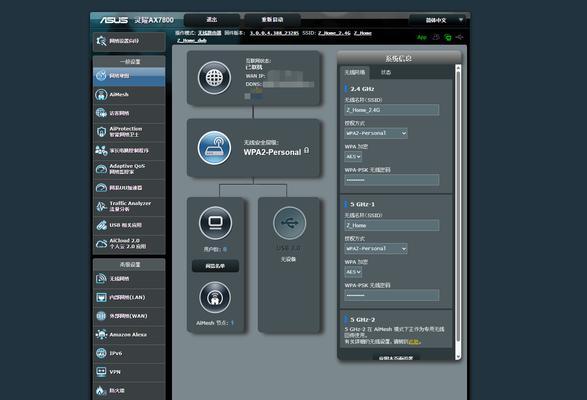Switch to the Status tab in System Info
The height and width of the screenshot is (400, 587).
click(x=386, y=72)
